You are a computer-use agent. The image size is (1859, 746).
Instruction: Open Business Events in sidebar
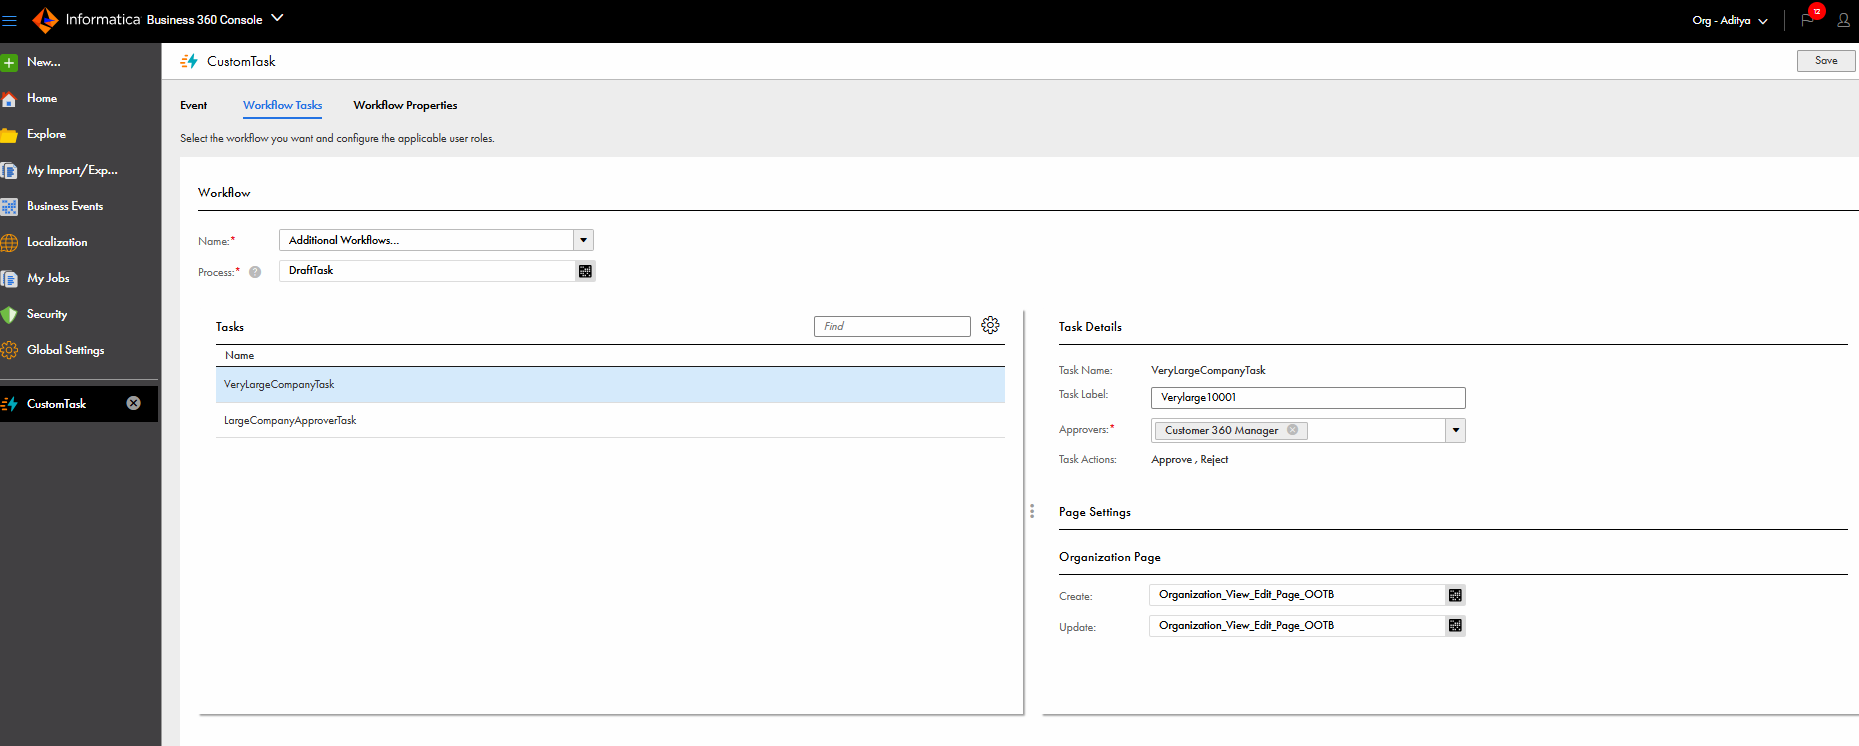[65, 206]
